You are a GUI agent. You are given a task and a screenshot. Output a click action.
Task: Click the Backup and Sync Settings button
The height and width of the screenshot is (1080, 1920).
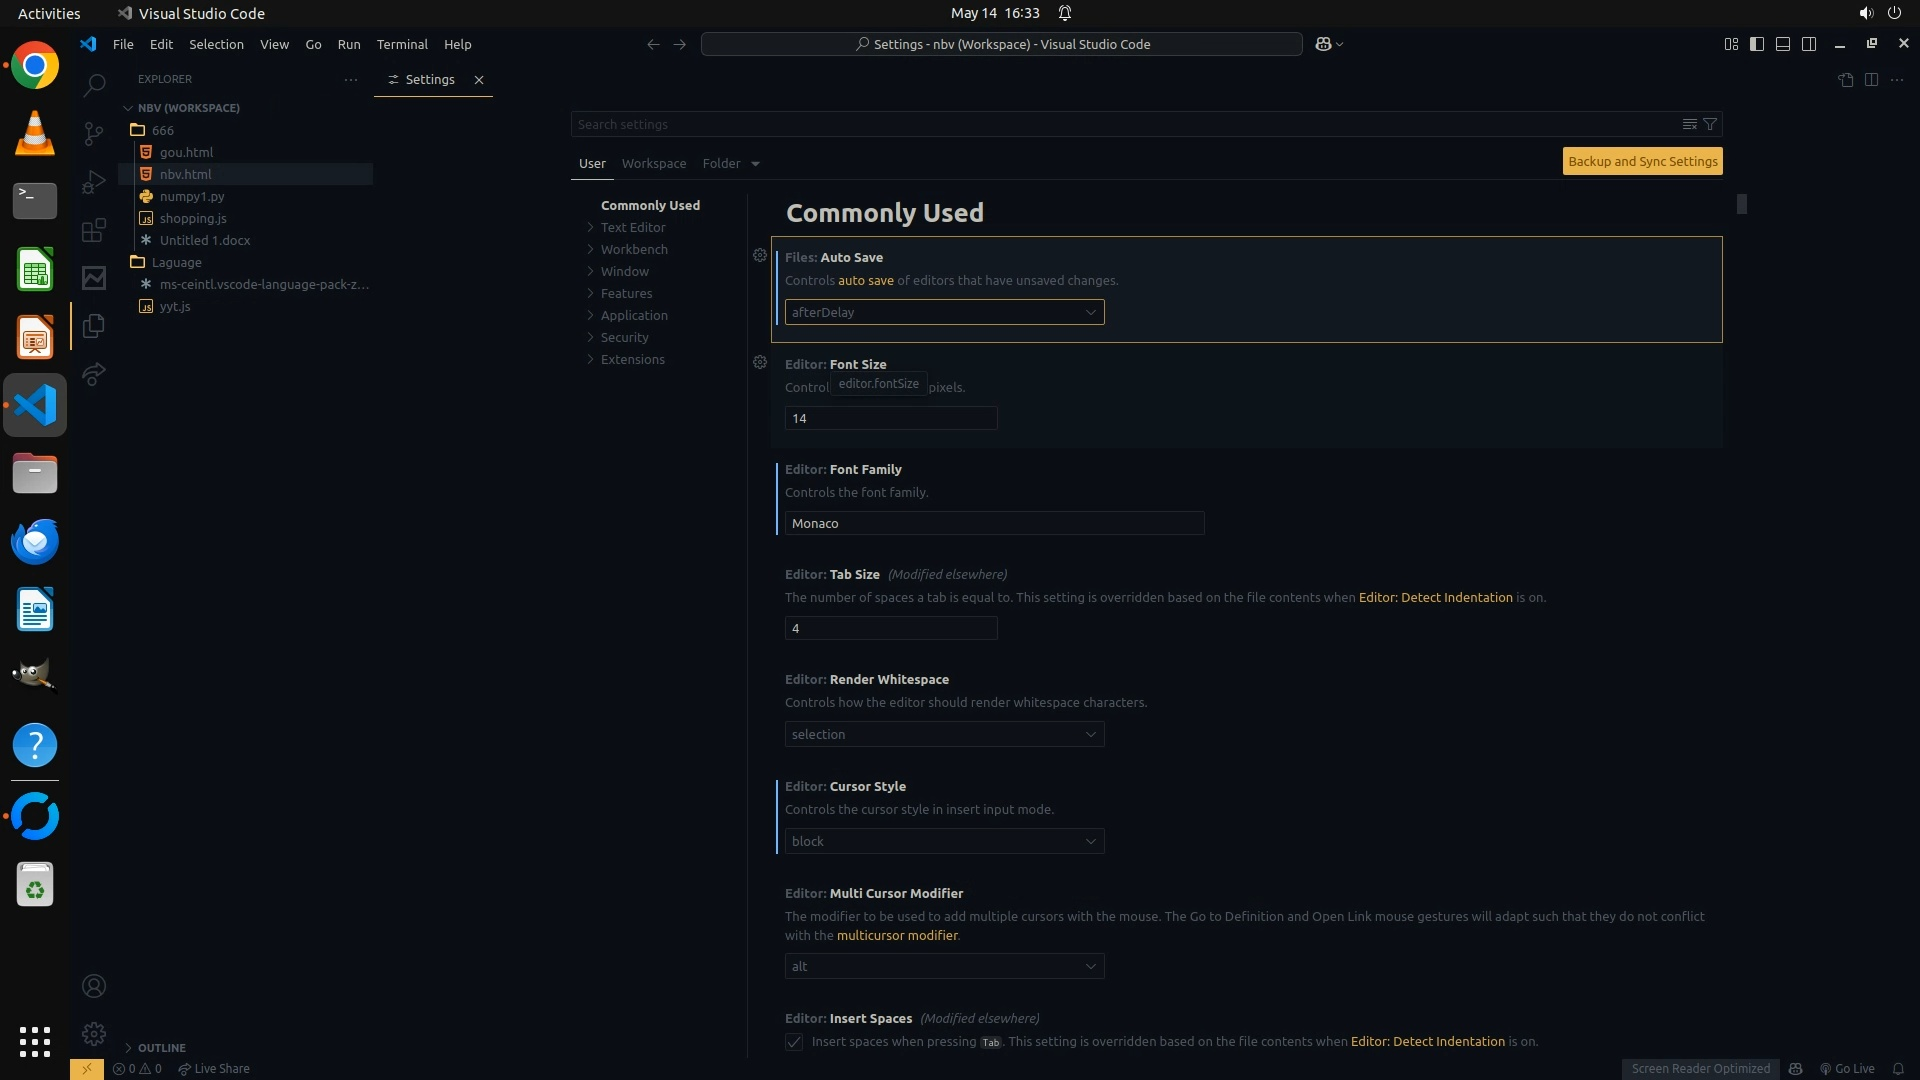(1642, 161)
